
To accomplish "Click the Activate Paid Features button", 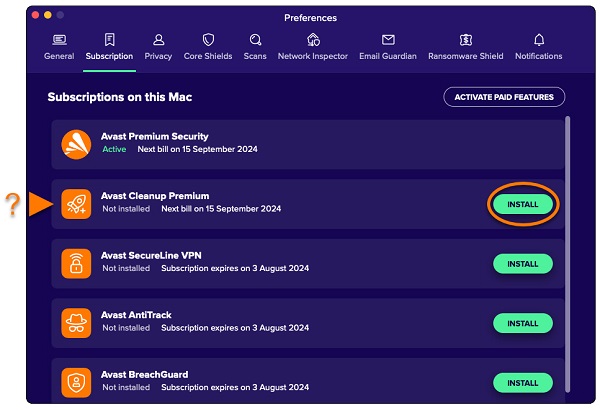I will coord(504,97).
